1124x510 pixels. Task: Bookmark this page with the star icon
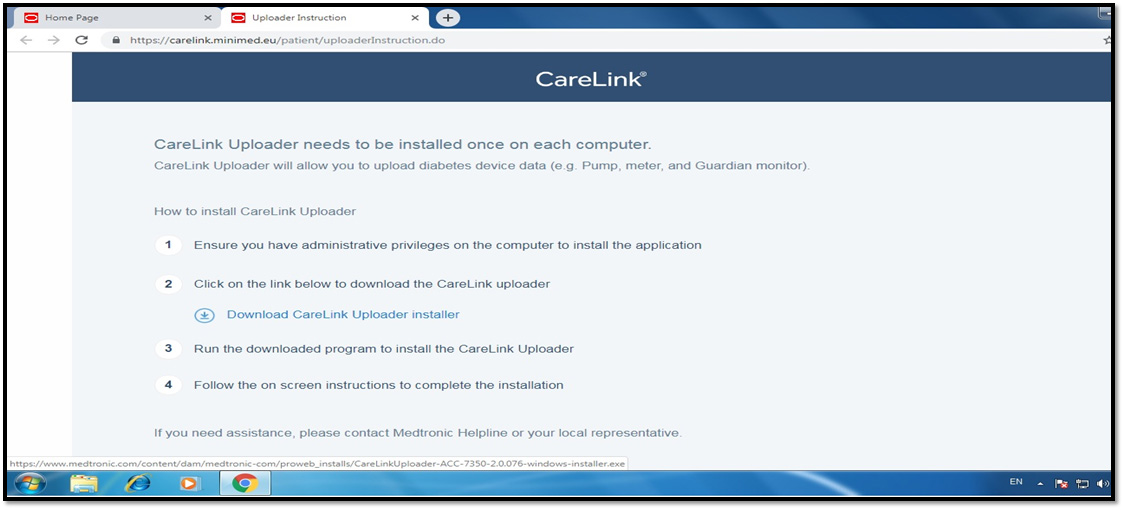click(x=1106, y=41)
